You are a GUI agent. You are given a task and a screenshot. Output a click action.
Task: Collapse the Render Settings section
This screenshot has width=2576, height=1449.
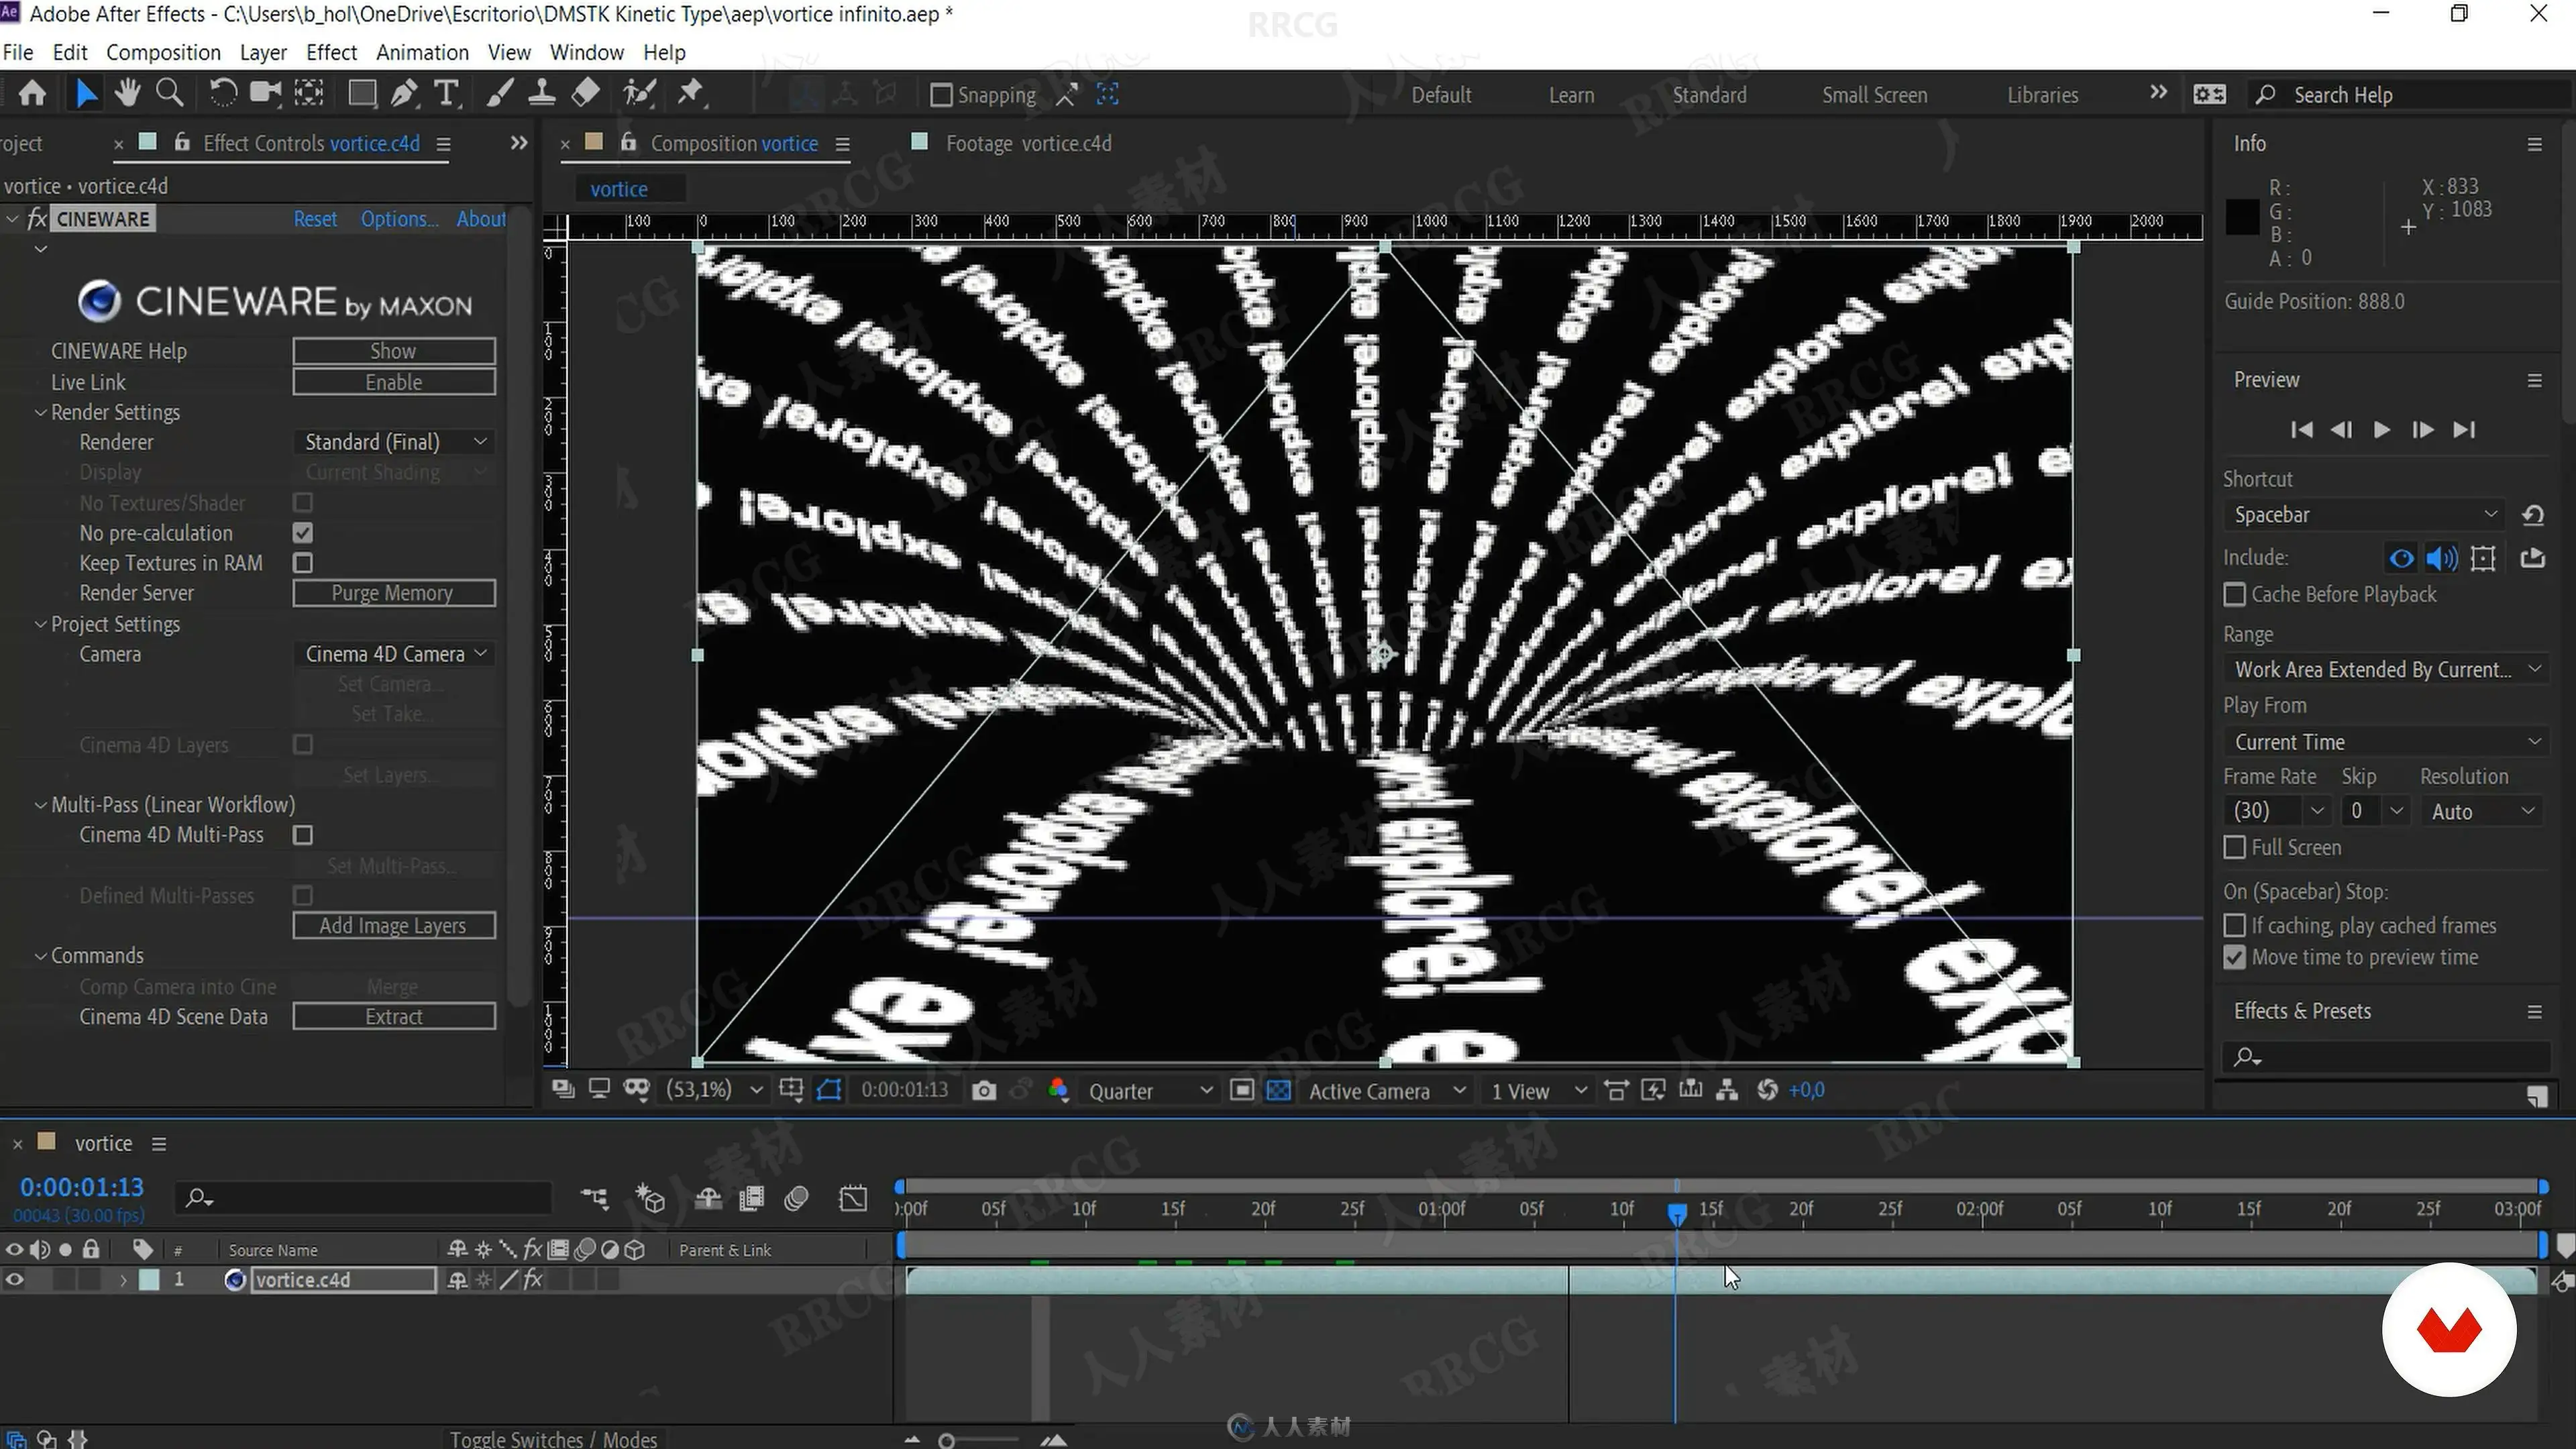click(41, 413)
